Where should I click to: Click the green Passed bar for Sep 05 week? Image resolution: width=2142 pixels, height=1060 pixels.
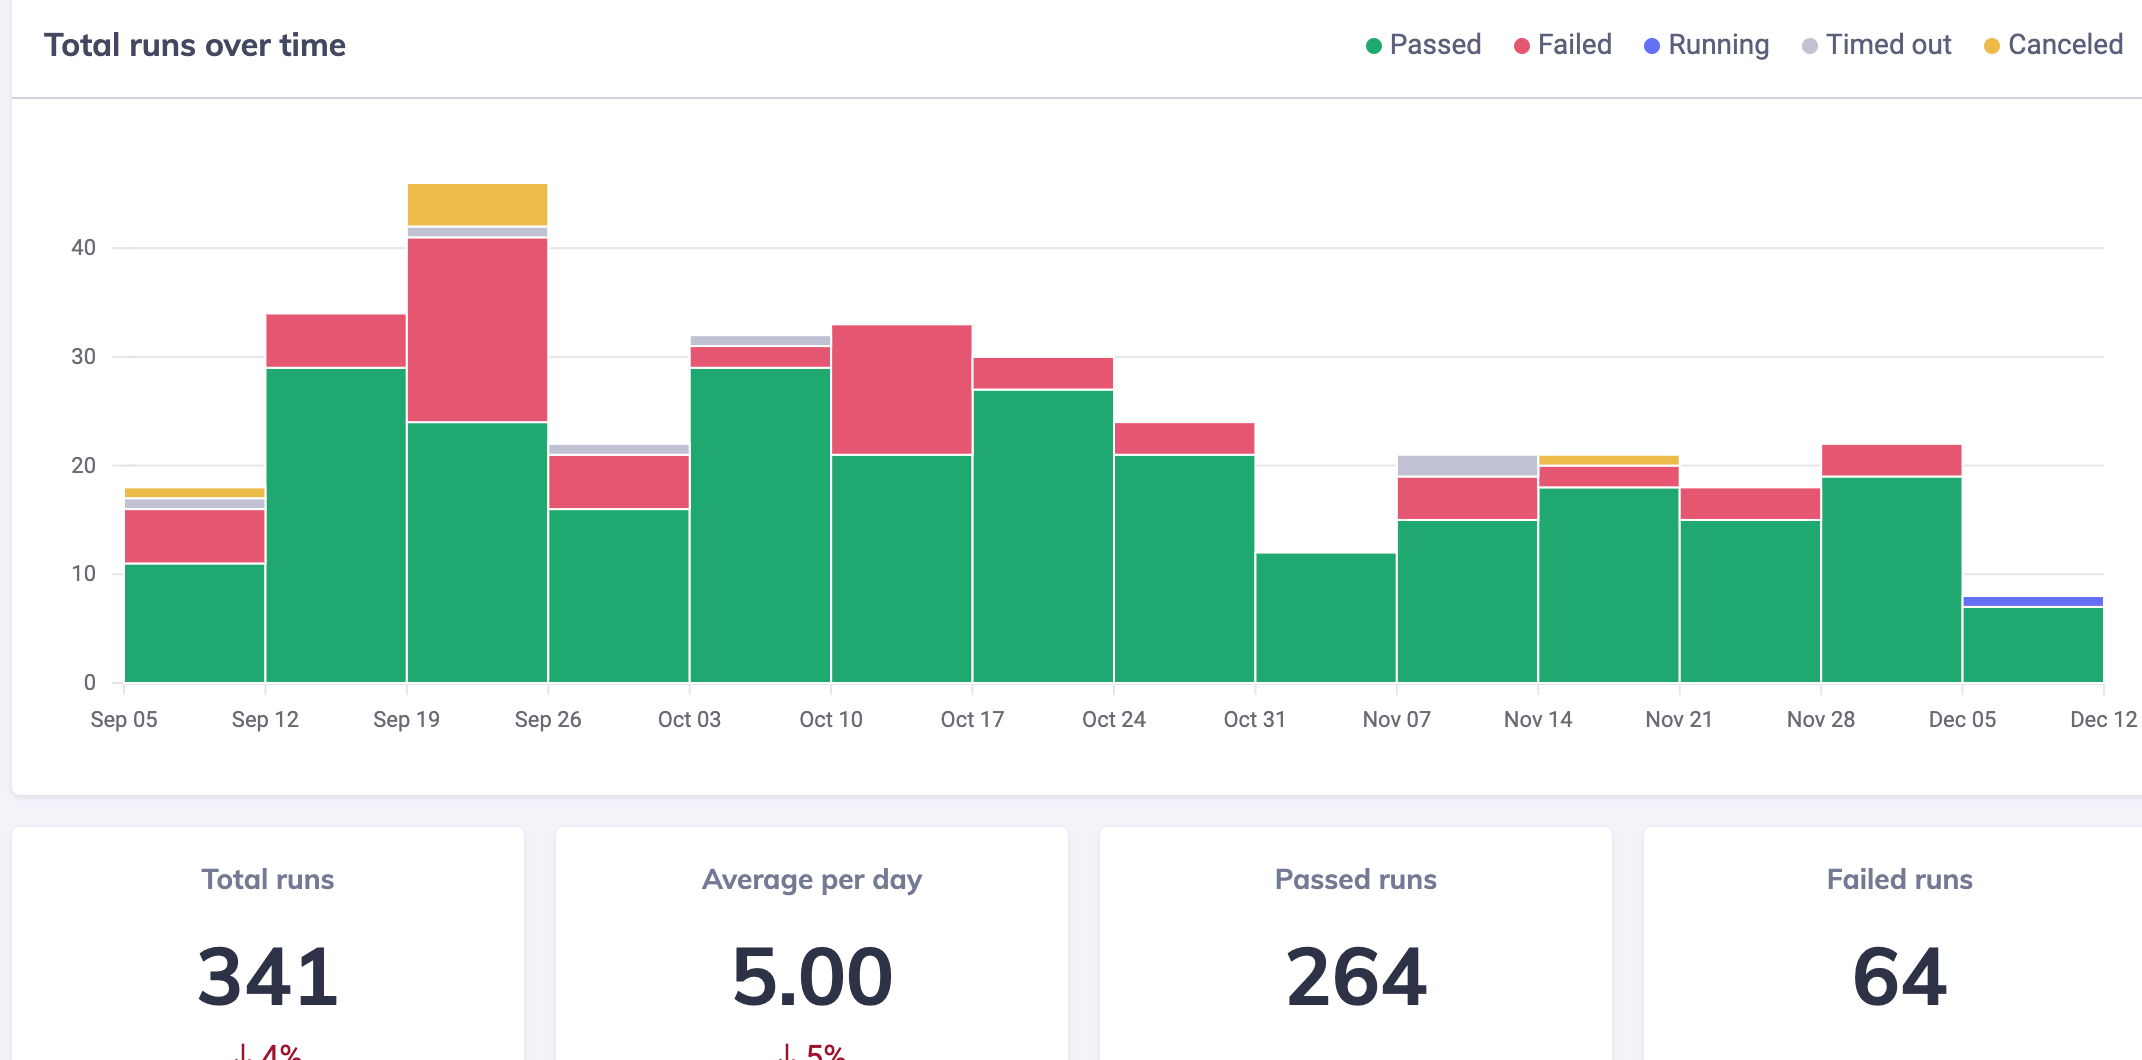pyautogui.click(x=195, y=623)
